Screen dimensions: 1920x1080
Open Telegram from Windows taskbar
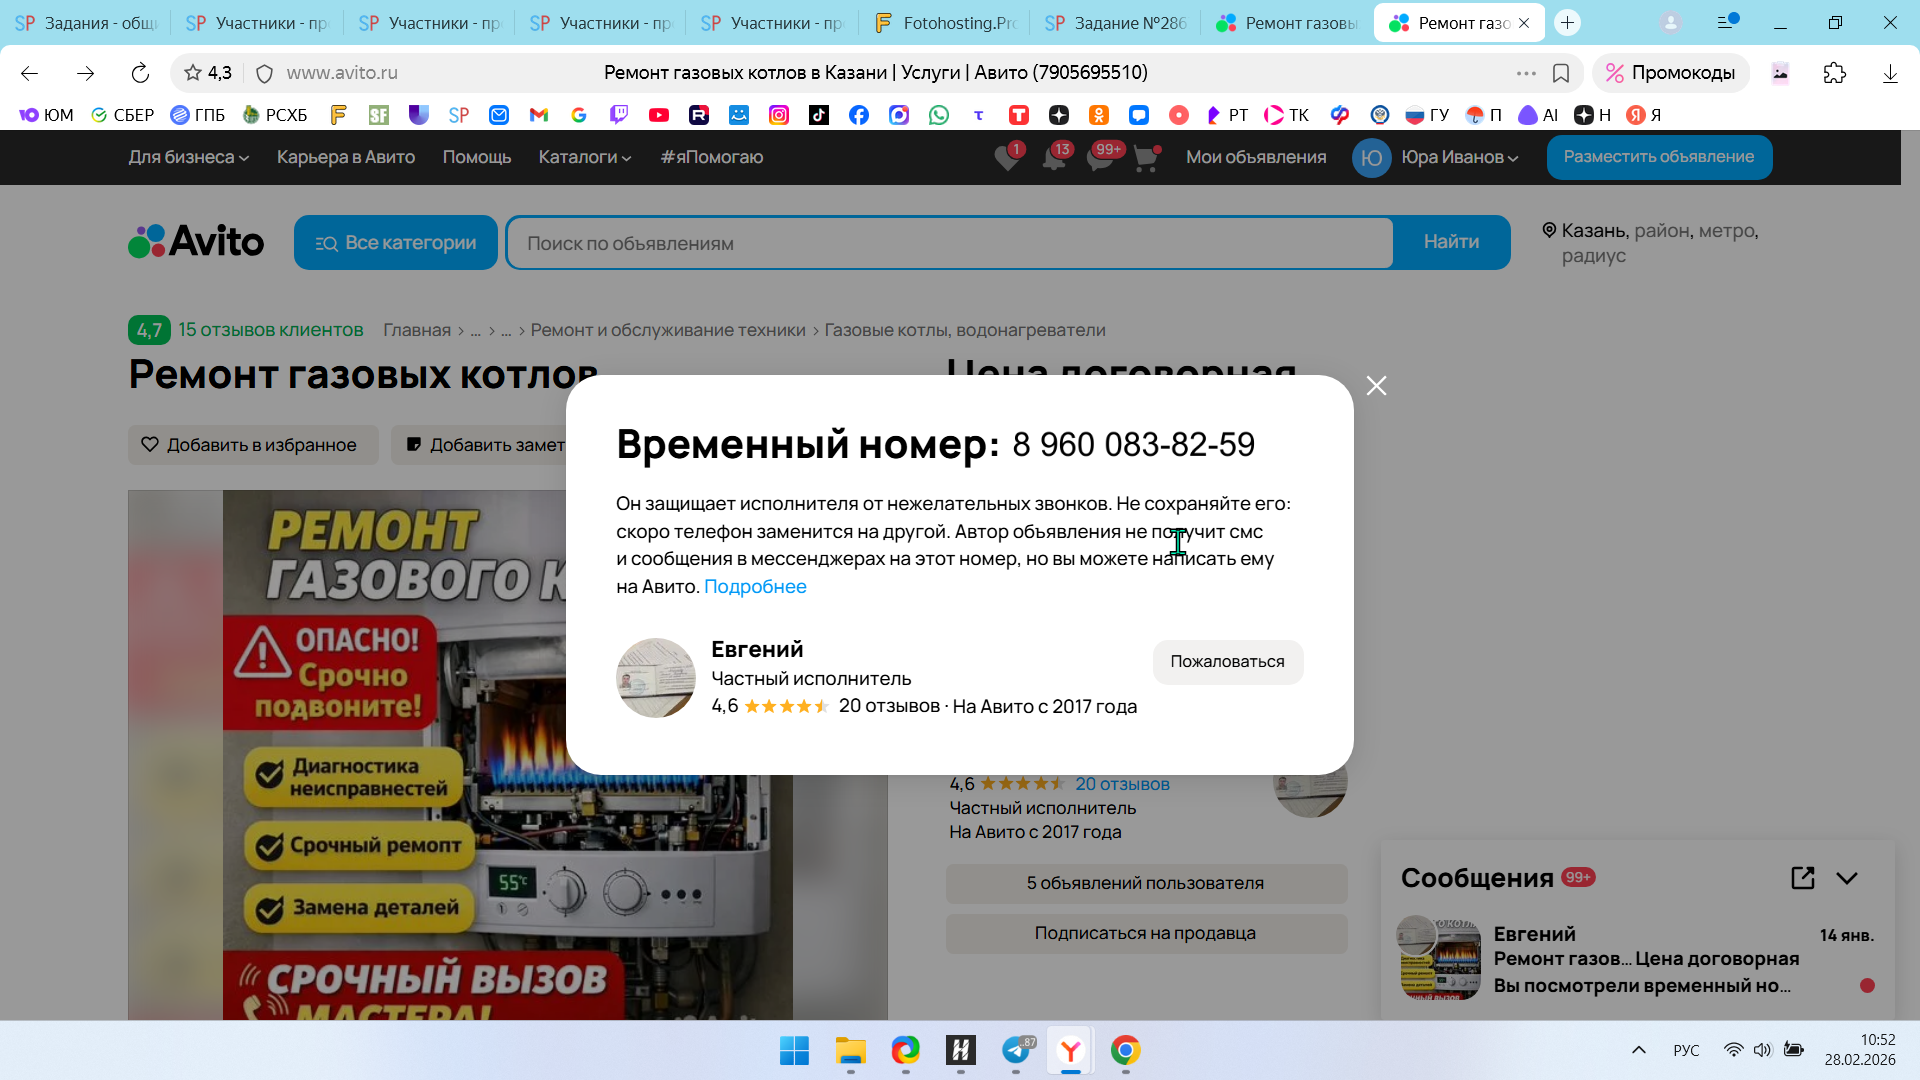pos(1016,1051)
